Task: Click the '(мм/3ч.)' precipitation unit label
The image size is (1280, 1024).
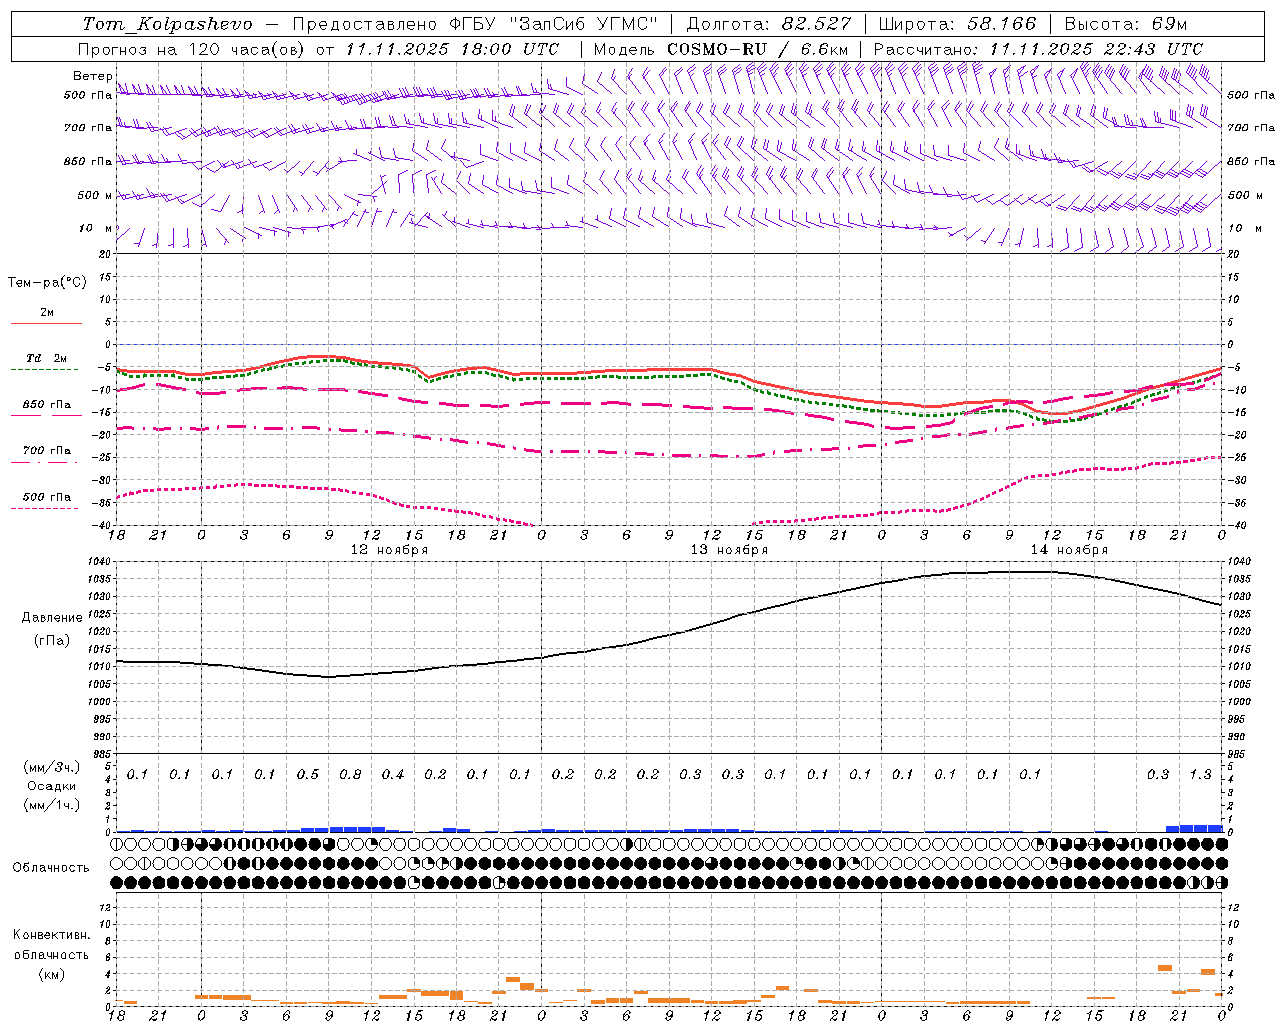Action: (52, 767)
